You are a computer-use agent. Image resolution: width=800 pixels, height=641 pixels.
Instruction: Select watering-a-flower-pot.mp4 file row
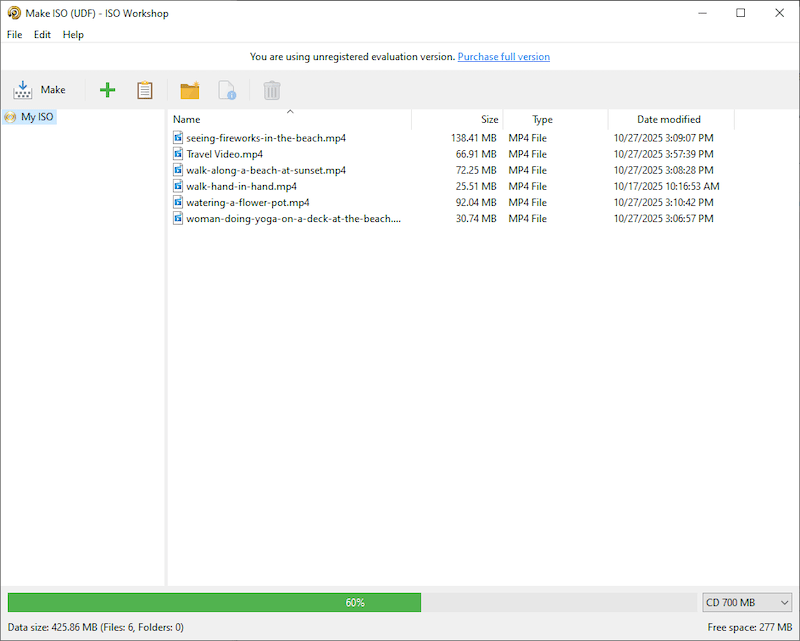247,202
